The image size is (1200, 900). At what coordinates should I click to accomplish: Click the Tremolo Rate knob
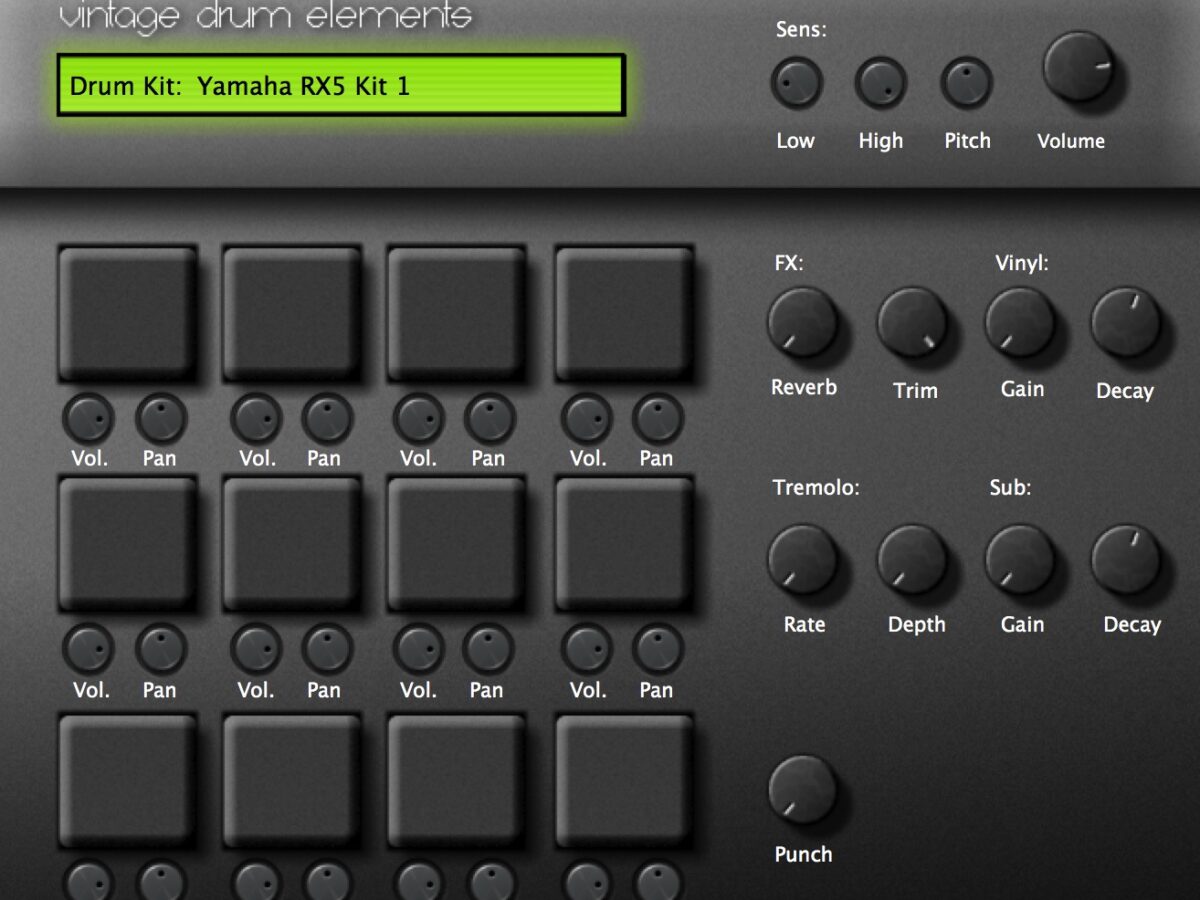pos(802,559)
